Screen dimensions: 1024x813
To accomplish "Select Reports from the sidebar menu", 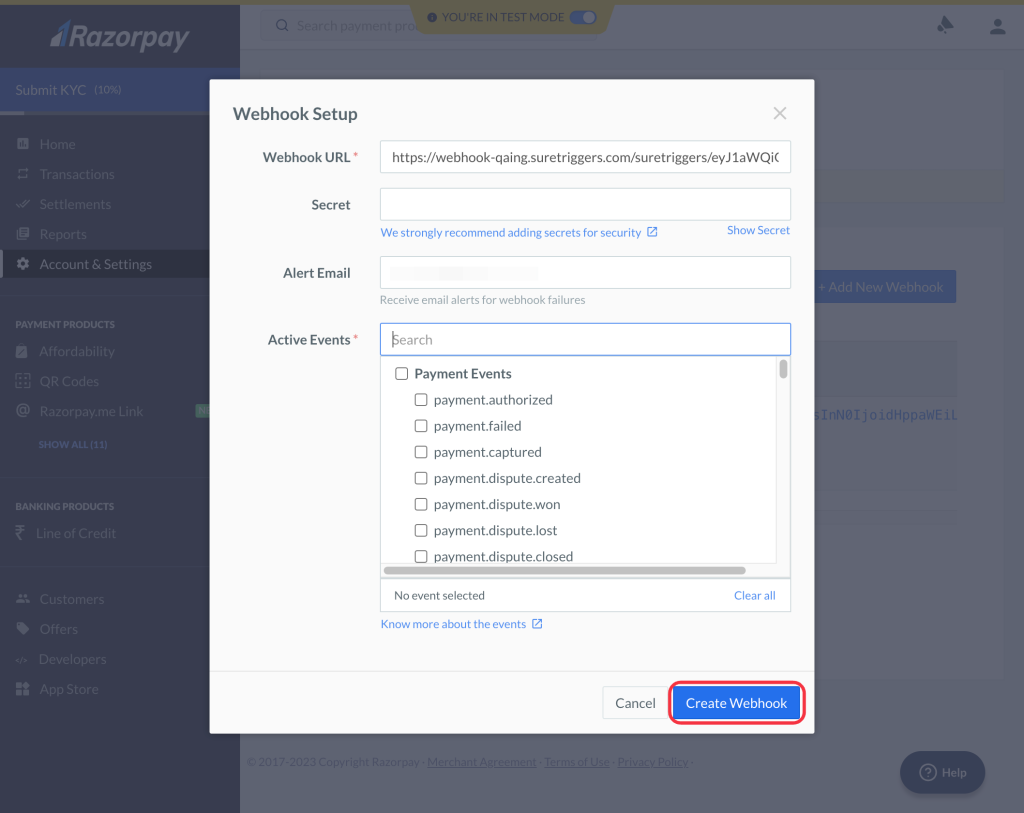I will click(63, 234).
